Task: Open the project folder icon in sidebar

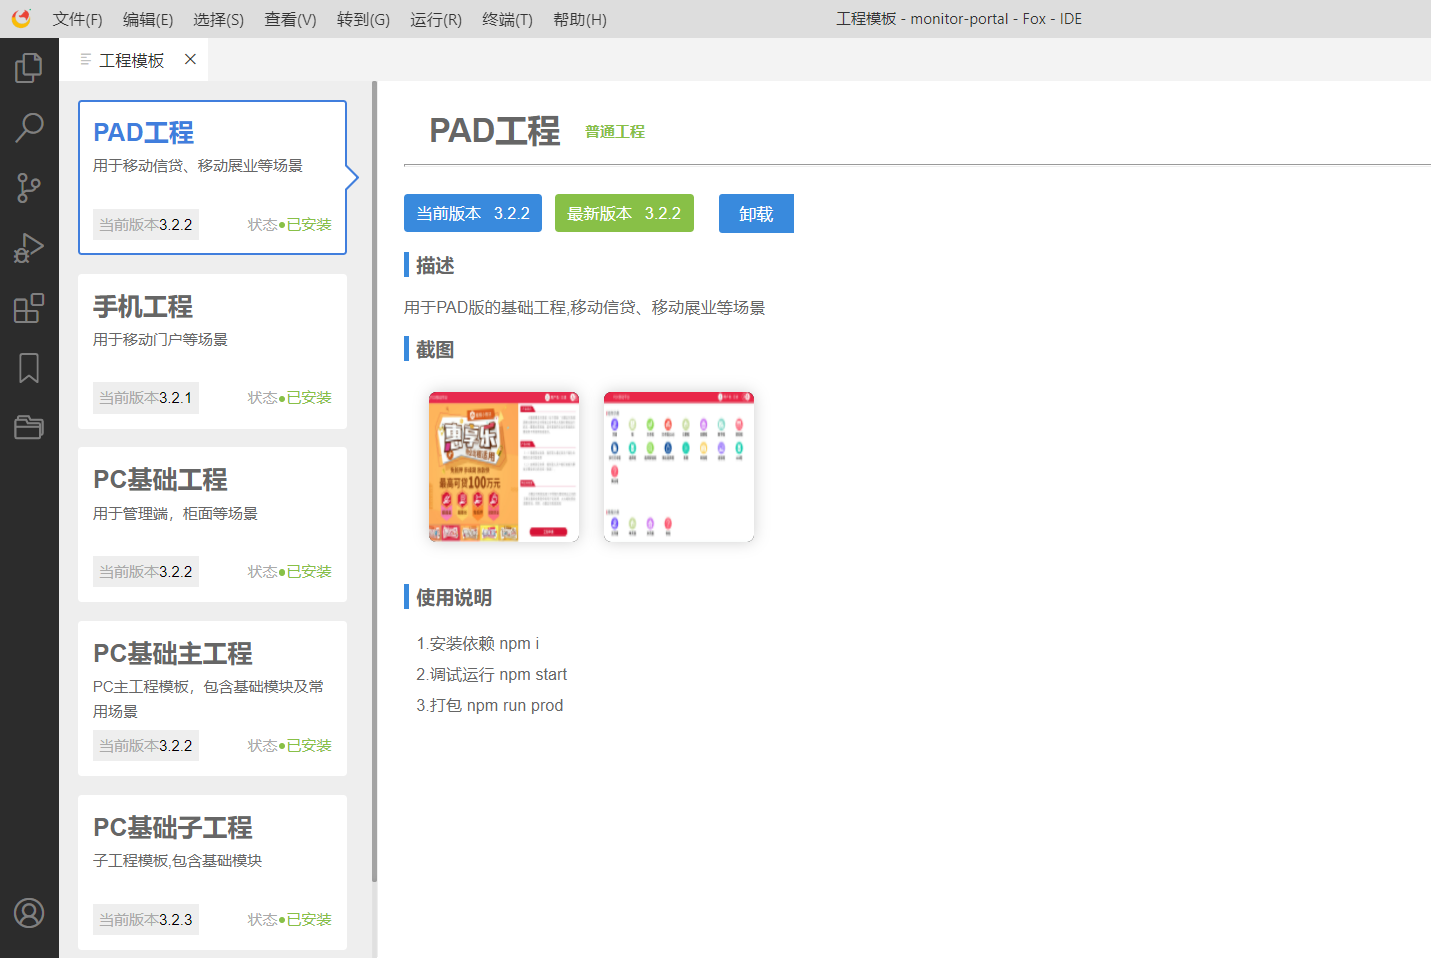Action: pyautogui.click(x=29, y=427)
